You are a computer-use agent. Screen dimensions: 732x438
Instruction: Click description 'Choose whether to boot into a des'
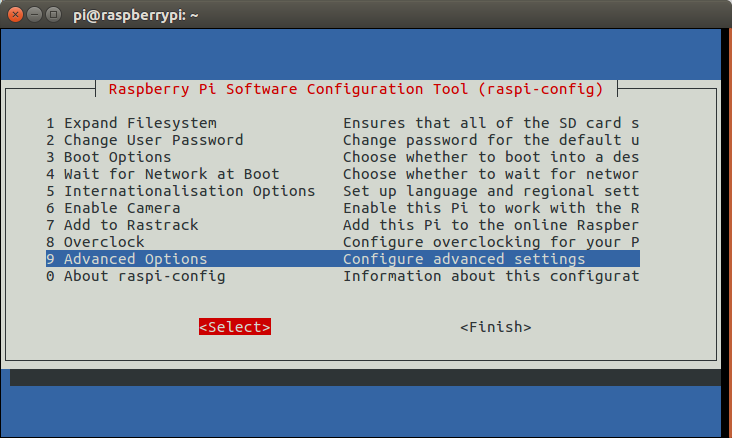(x=491, y=157)
